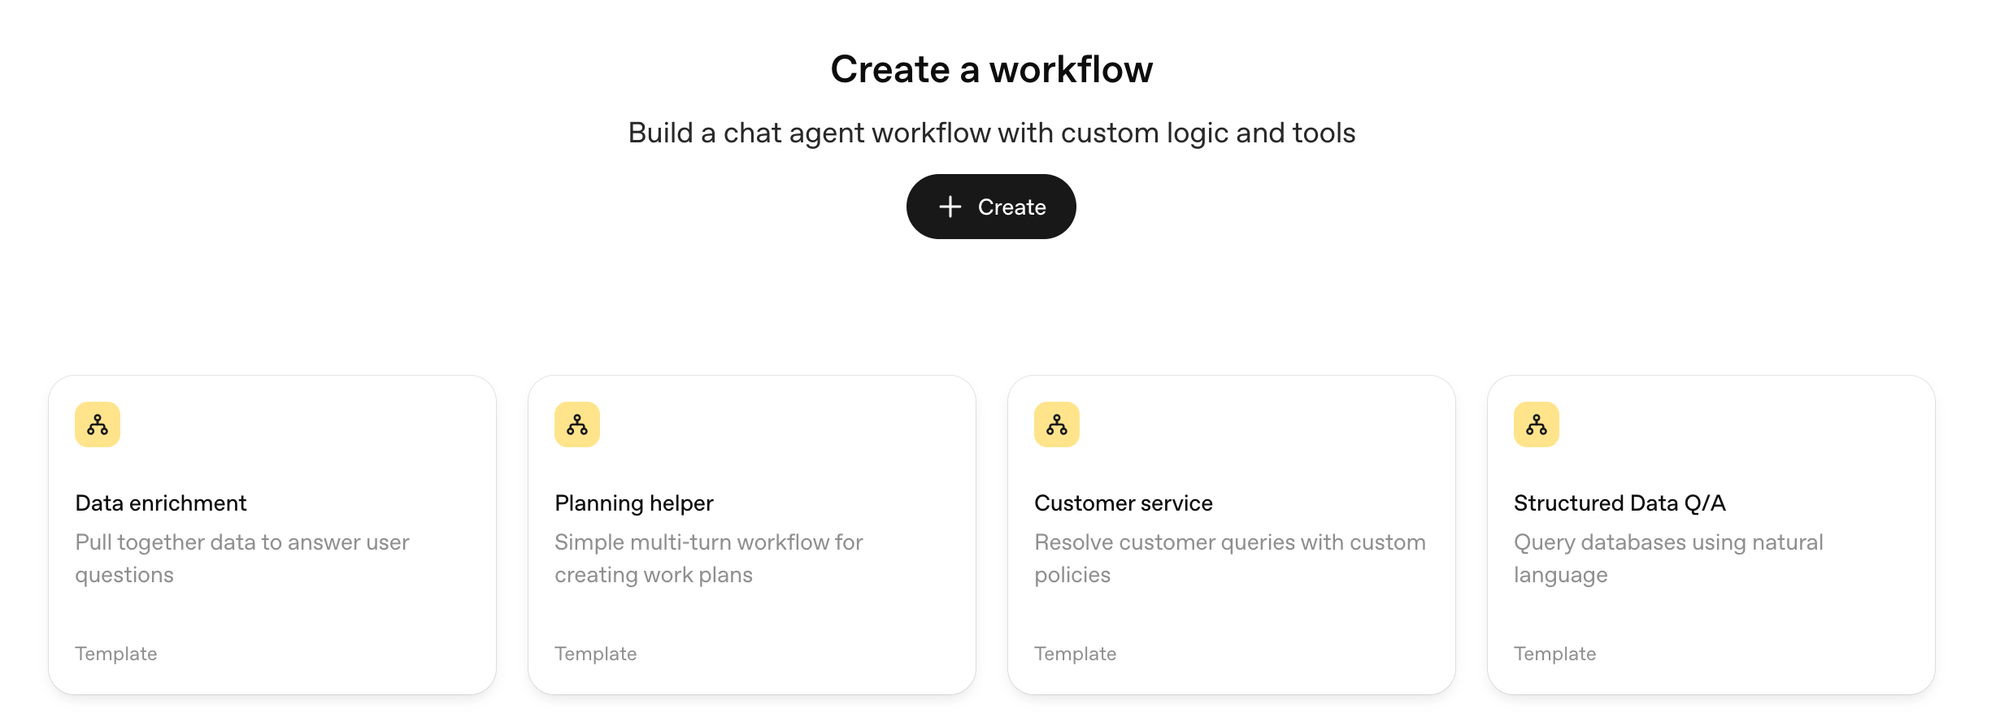Open the Customer service title
The image size is (2000, 714).
point(1123,503)
